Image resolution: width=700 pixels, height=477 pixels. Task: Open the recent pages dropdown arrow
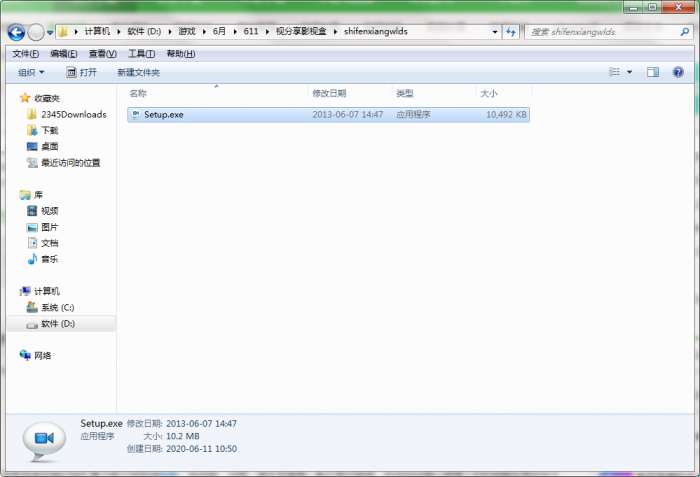[50, 33]
